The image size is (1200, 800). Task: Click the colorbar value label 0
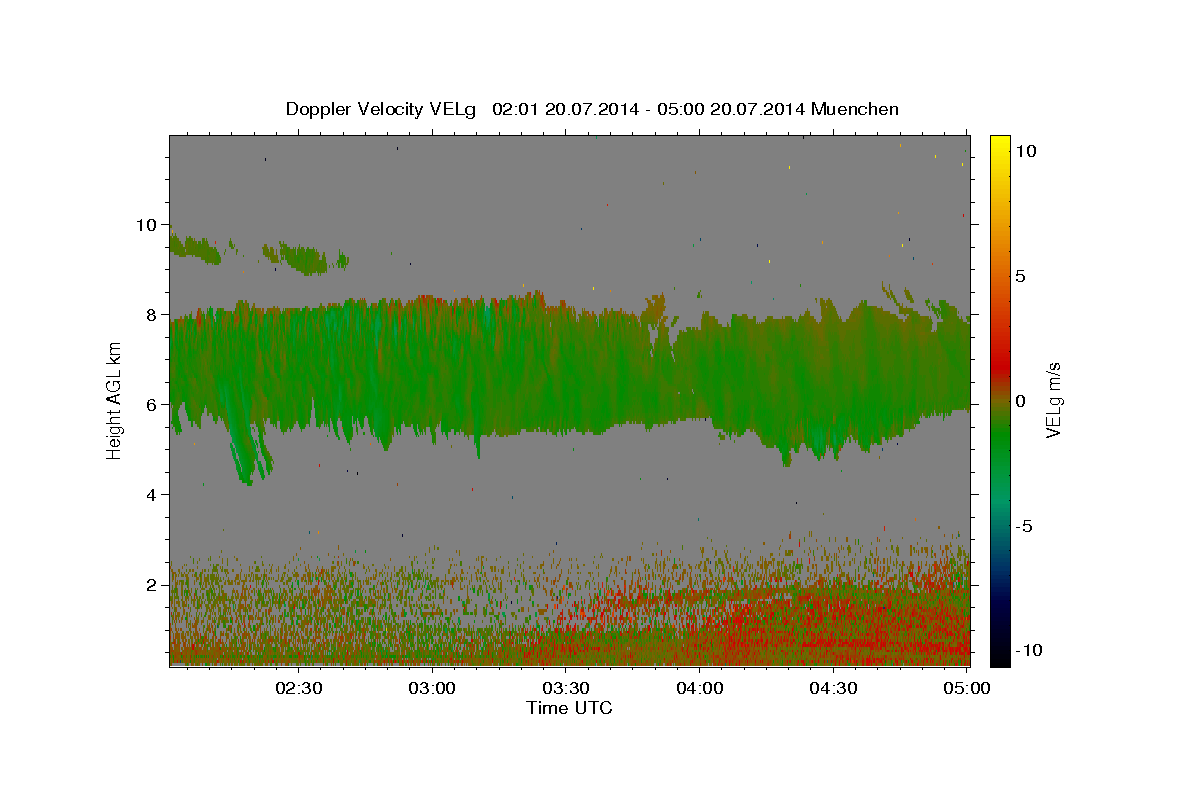point(1020,401)
